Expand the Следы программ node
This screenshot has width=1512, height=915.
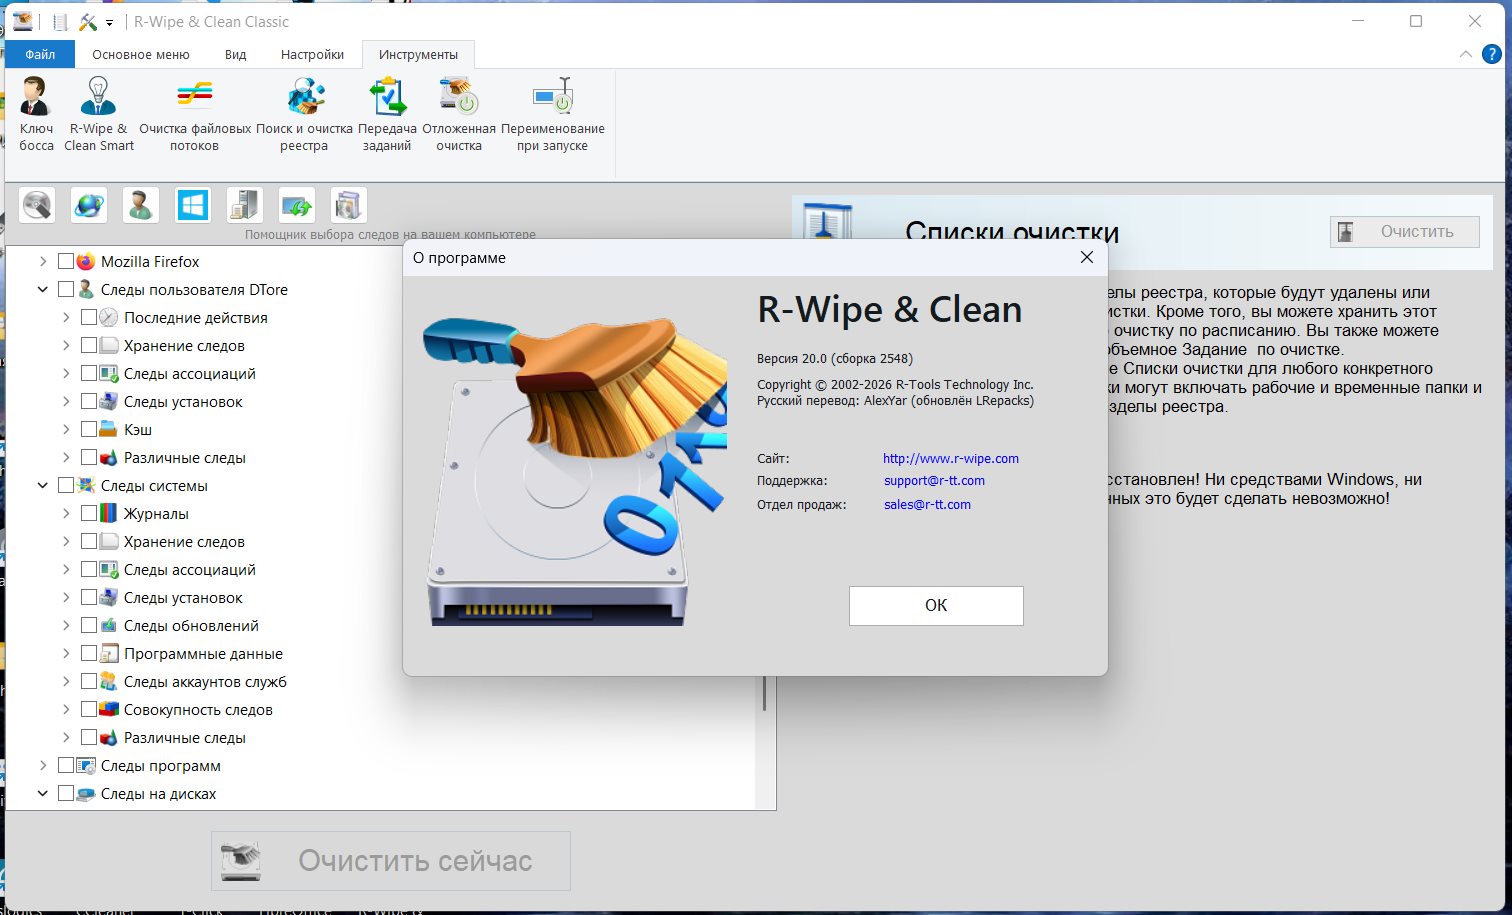coord(43,765)
